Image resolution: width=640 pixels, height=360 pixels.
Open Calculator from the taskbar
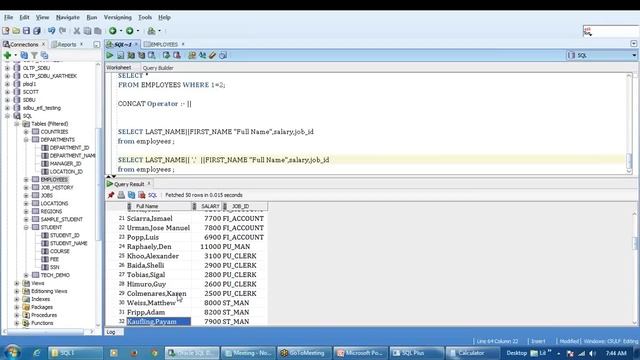(x=473, y=353)
